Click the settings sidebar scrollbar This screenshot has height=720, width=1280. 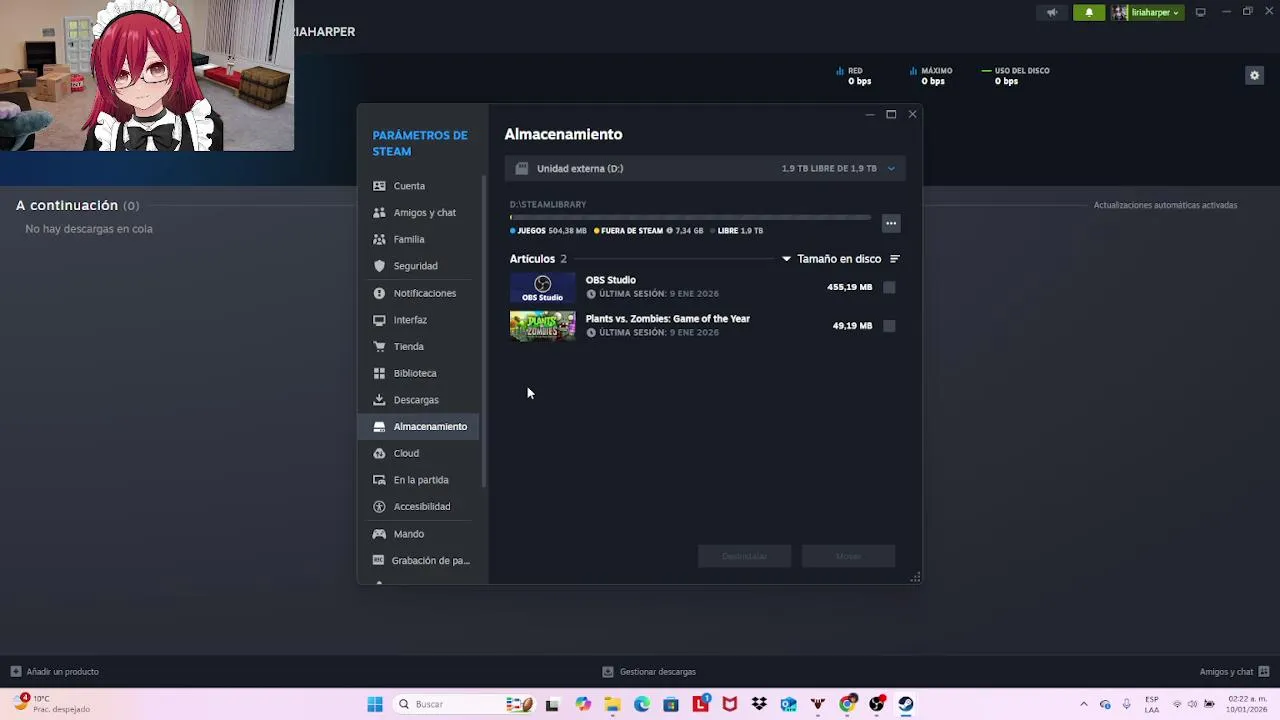[x=485, y=330]
